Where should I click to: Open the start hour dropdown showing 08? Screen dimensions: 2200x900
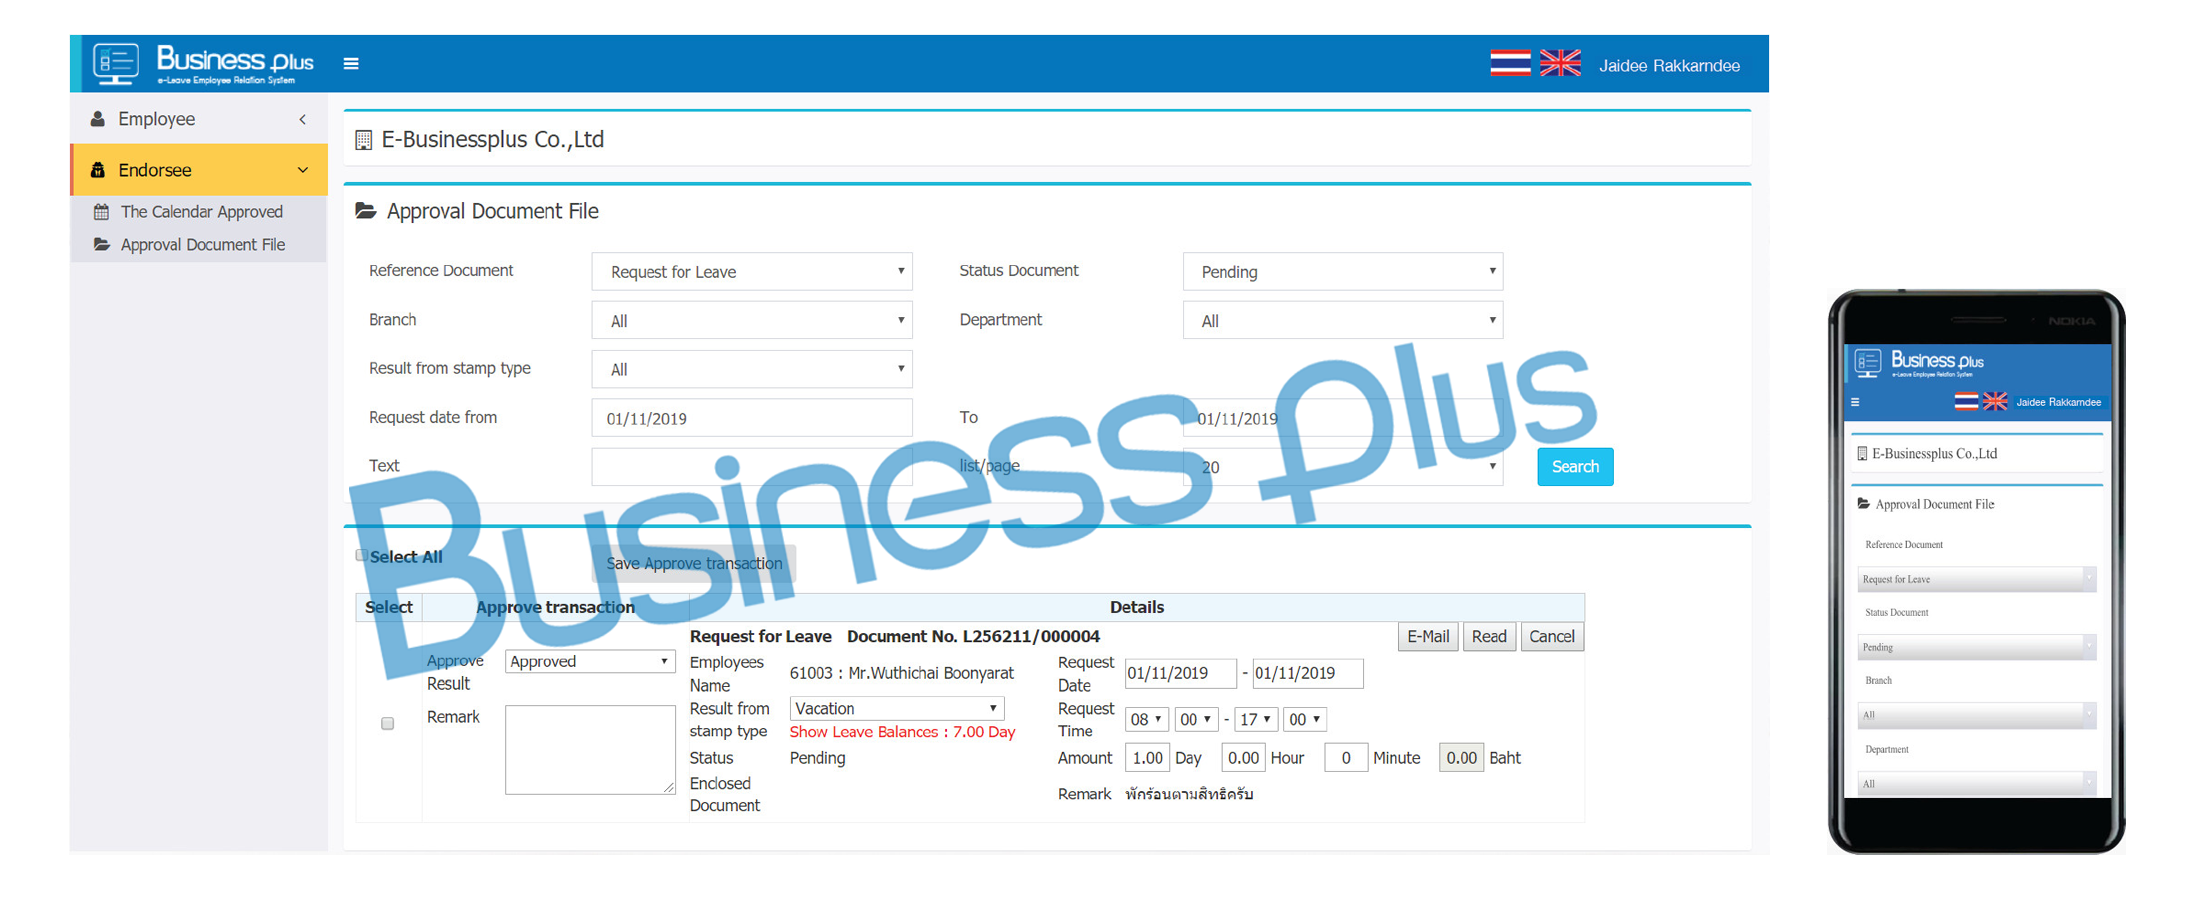[x=1146, y=719]
